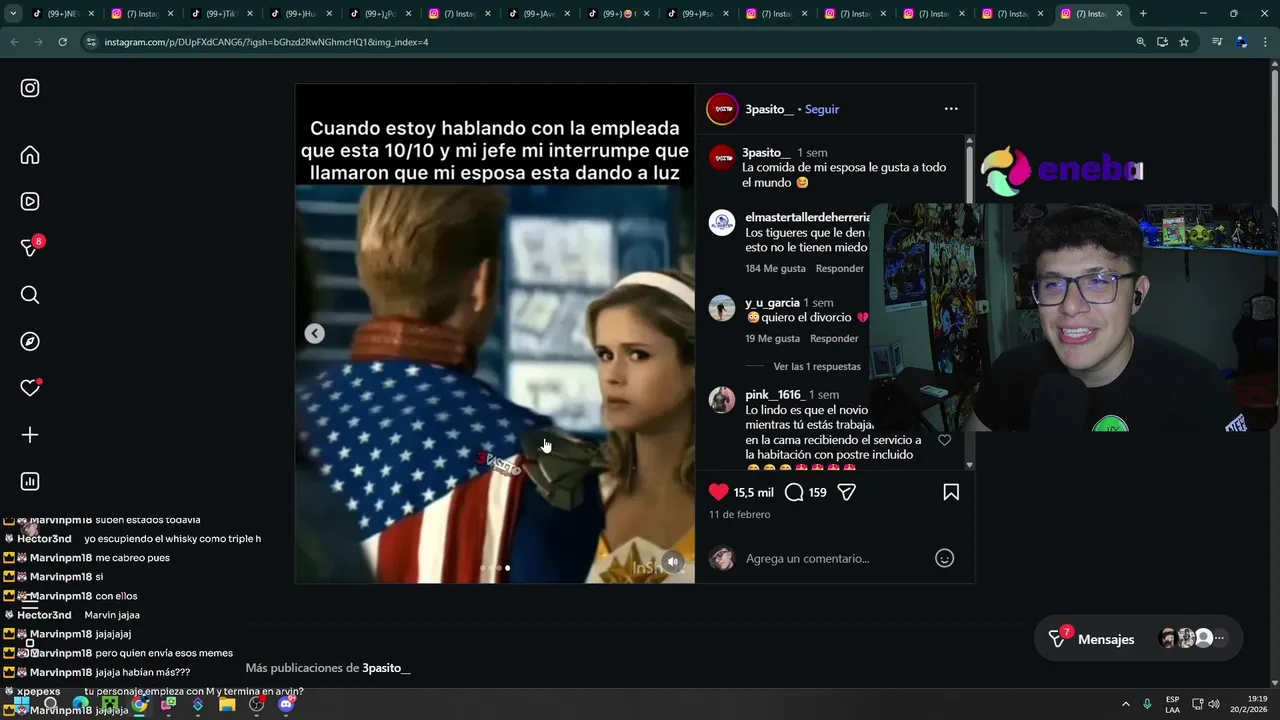This screenshot has width=1280, height=720.
Task: Reply to y_u_garcia's comment
Action: (834, 338)
